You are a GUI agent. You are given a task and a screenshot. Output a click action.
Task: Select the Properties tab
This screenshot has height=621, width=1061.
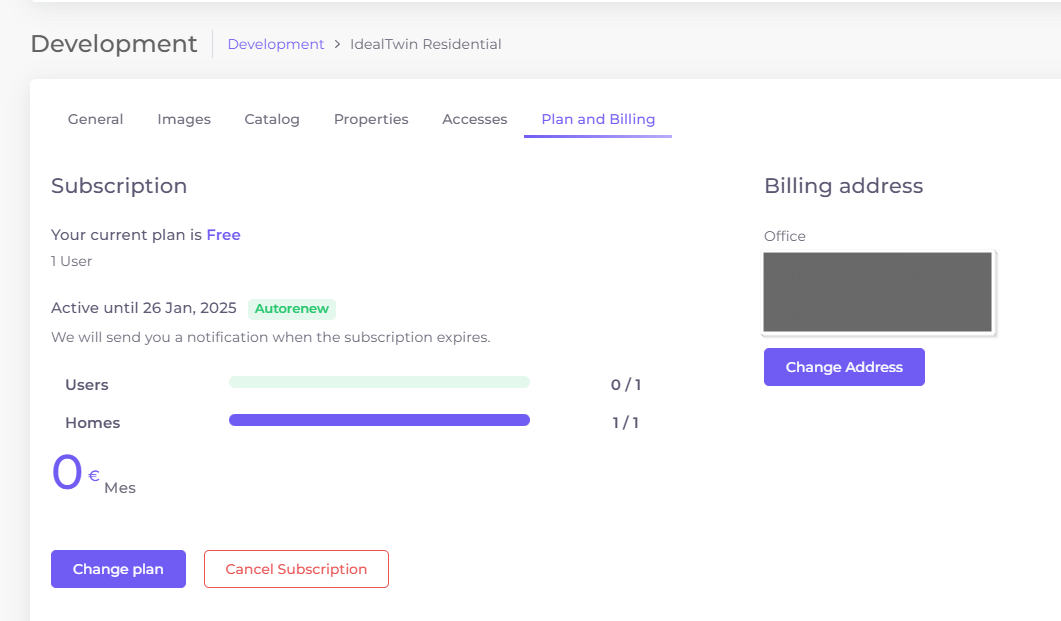[371, 119]
